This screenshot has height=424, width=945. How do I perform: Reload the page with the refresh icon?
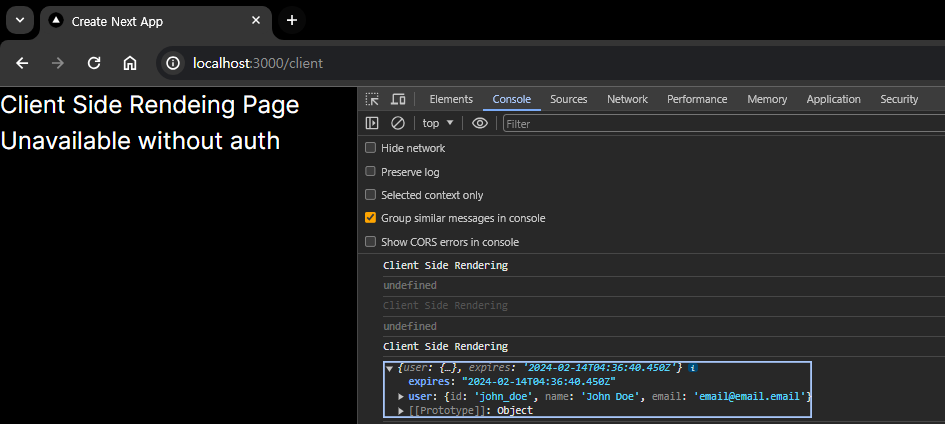click(x=93, y=63)
